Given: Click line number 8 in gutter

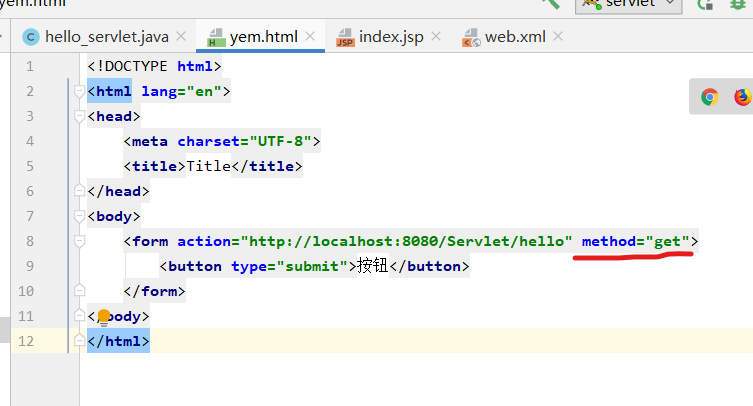Looking at the screenshot, I should 30,241.
